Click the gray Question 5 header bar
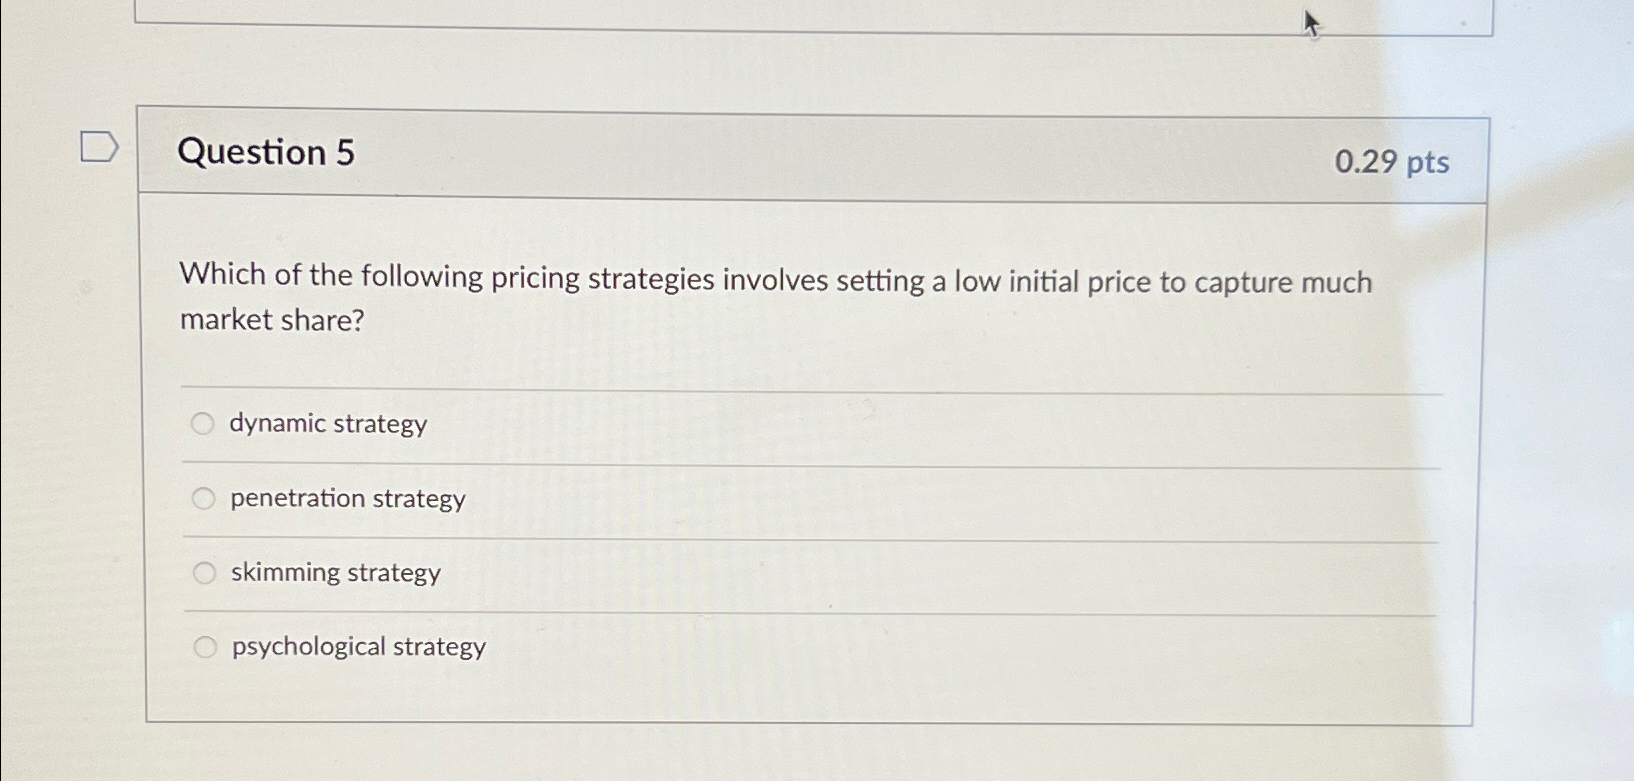Viewport: 1634px width, 781px height. [x=813, y=155]
